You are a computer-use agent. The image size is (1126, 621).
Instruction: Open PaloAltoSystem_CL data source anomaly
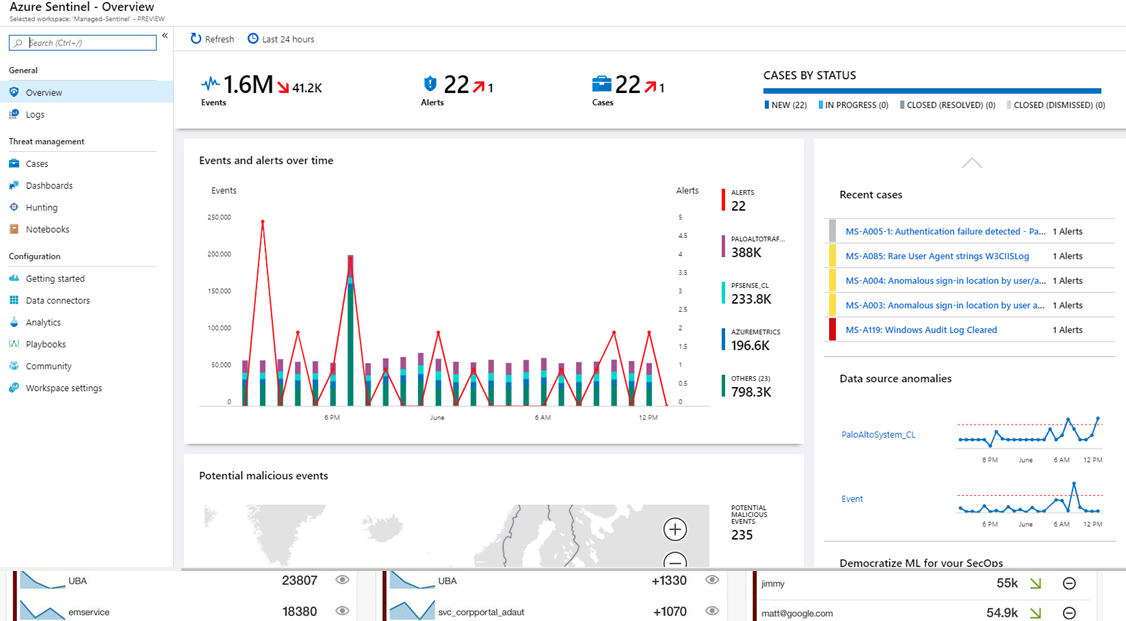(878, 434)
